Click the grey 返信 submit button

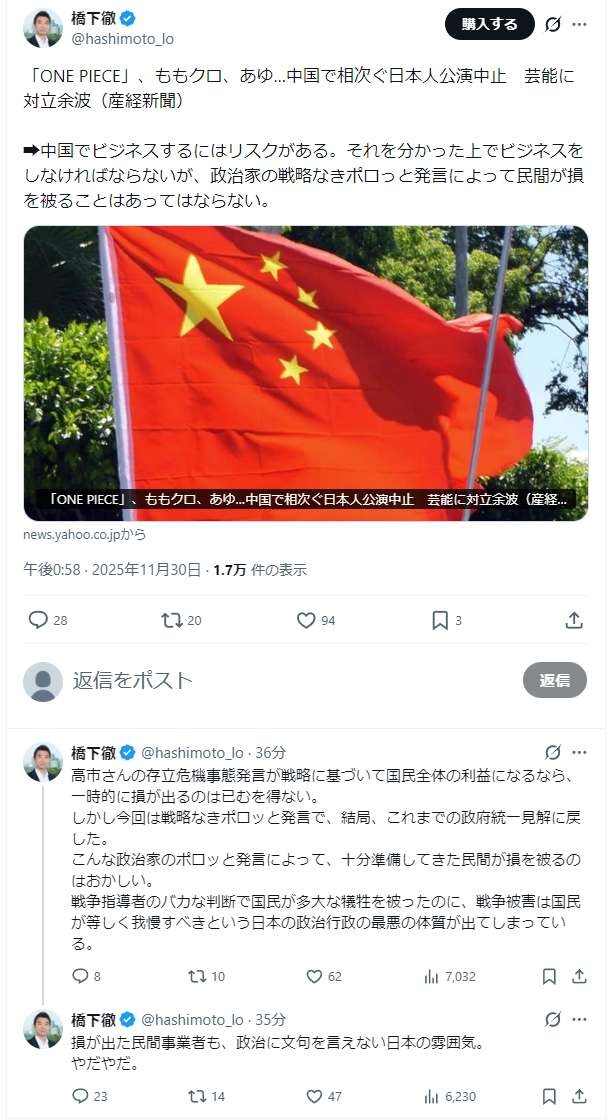pyautogui.click(x=554, y=680)
